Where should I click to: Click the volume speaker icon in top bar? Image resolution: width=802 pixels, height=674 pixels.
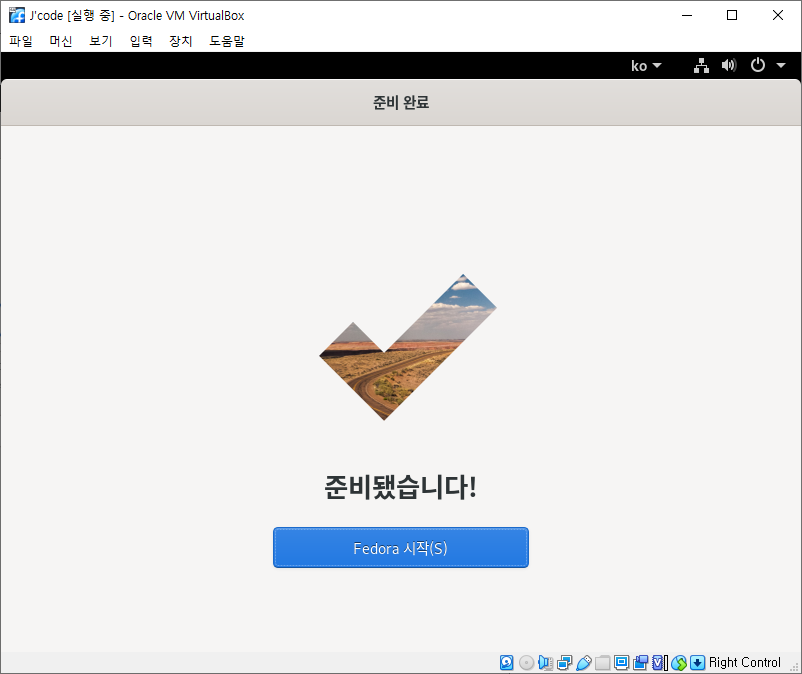coord(729,65)
